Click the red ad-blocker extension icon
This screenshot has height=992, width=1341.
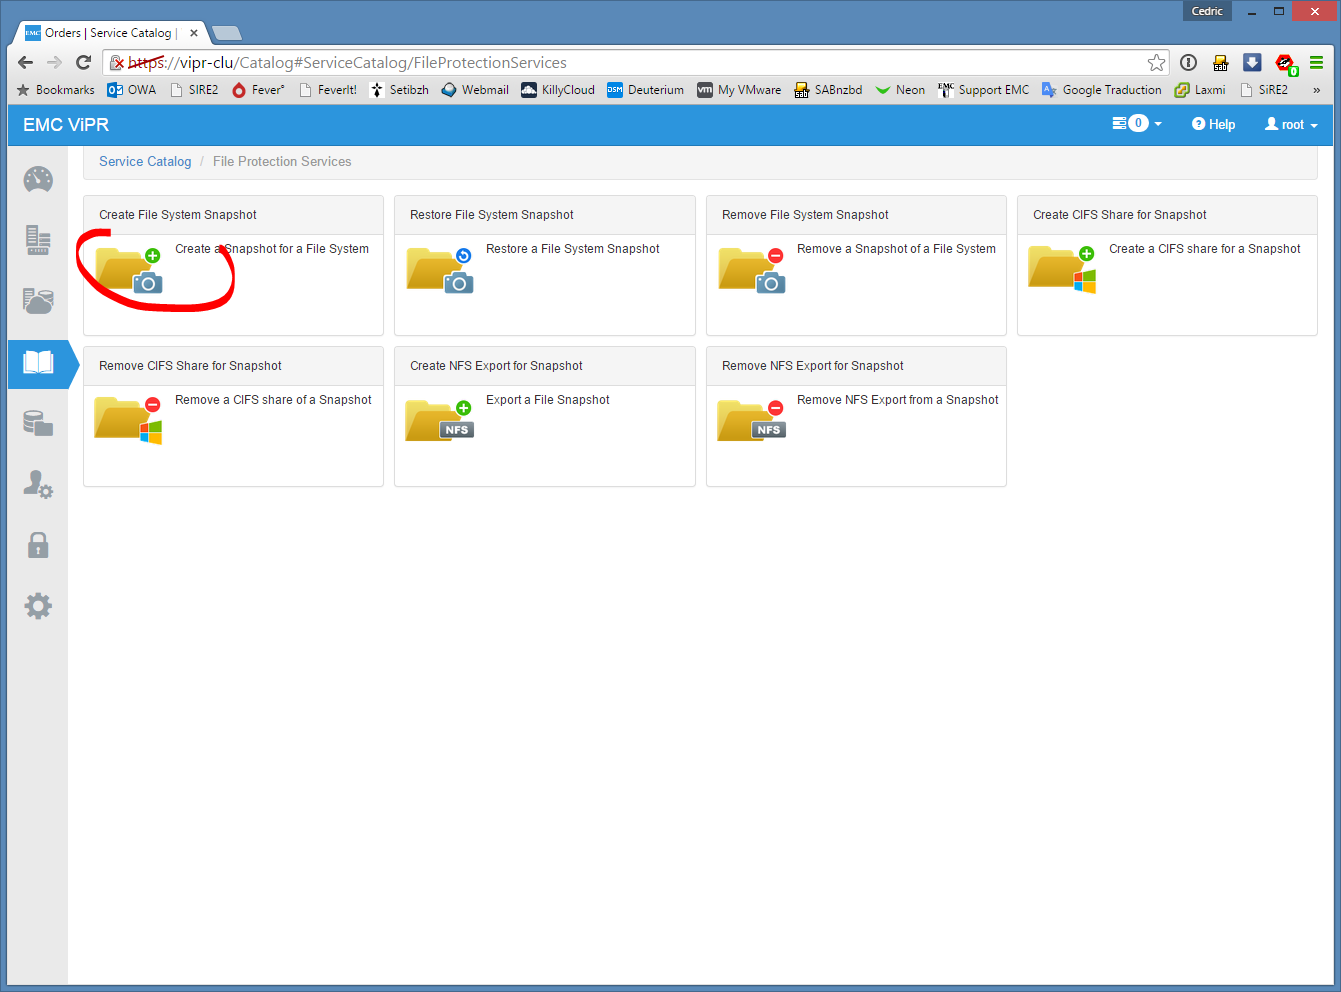click(x=1285, y=63)
